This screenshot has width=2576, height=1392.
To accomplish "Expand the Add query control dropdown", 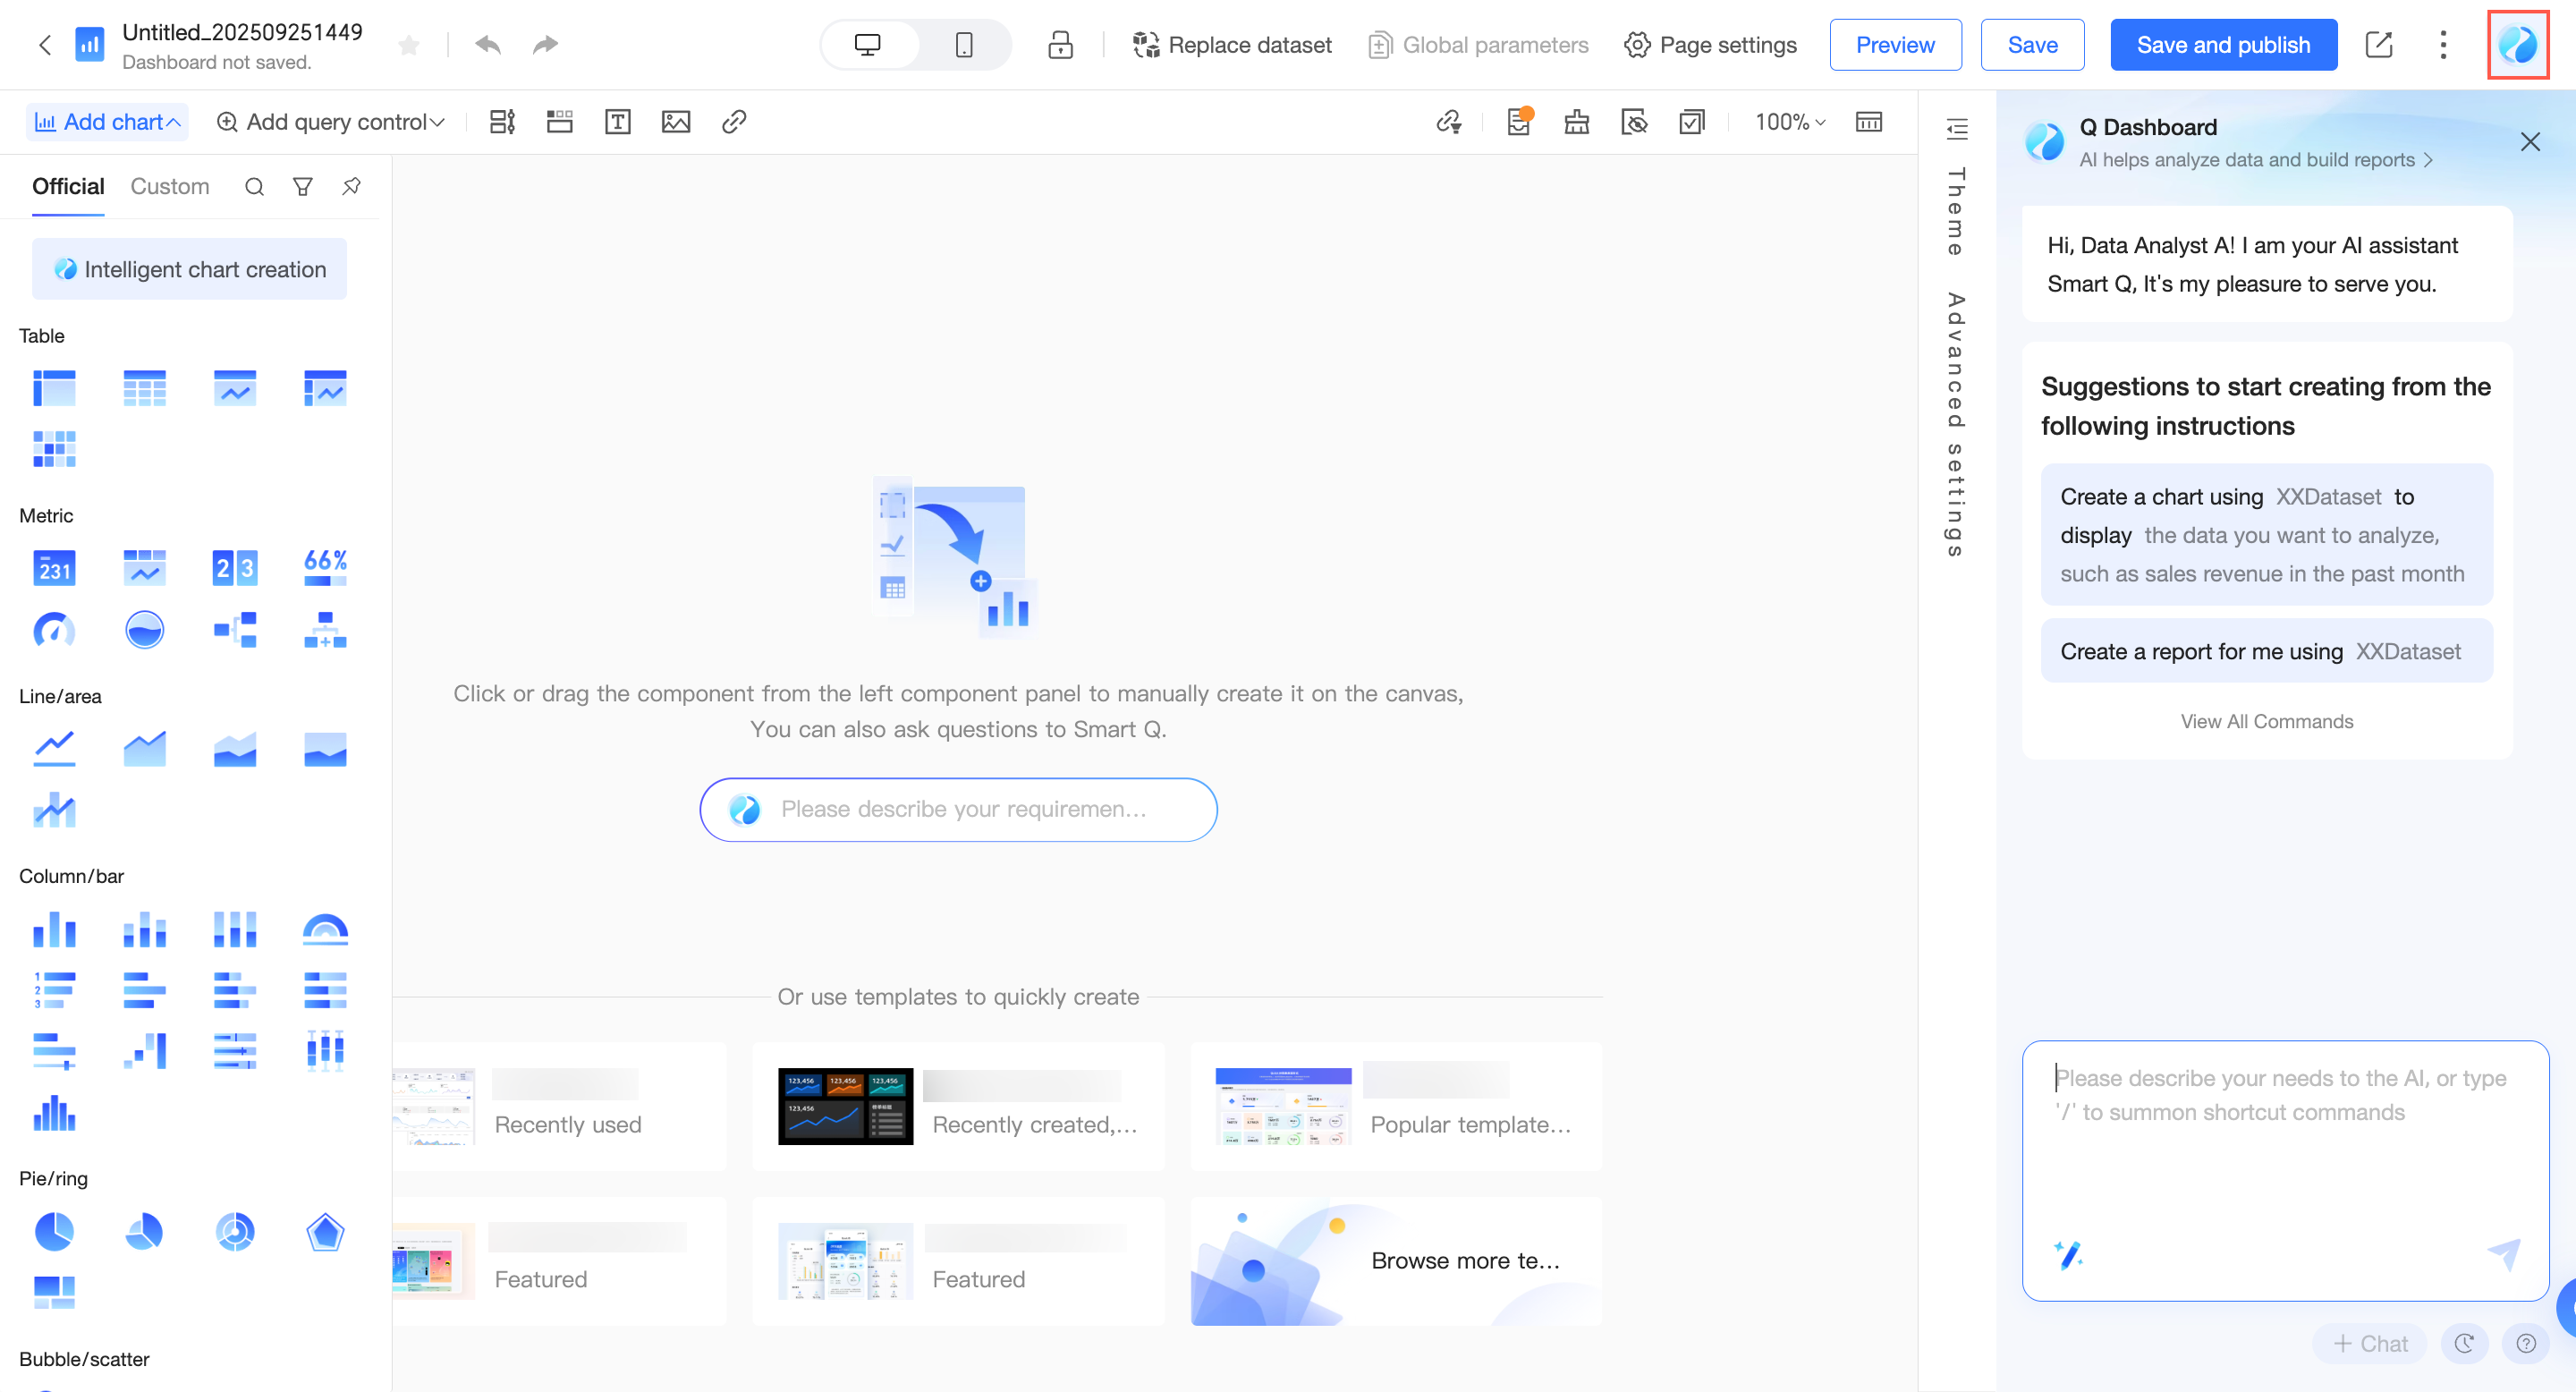I will pyautogui.click(x=331, y=122).
